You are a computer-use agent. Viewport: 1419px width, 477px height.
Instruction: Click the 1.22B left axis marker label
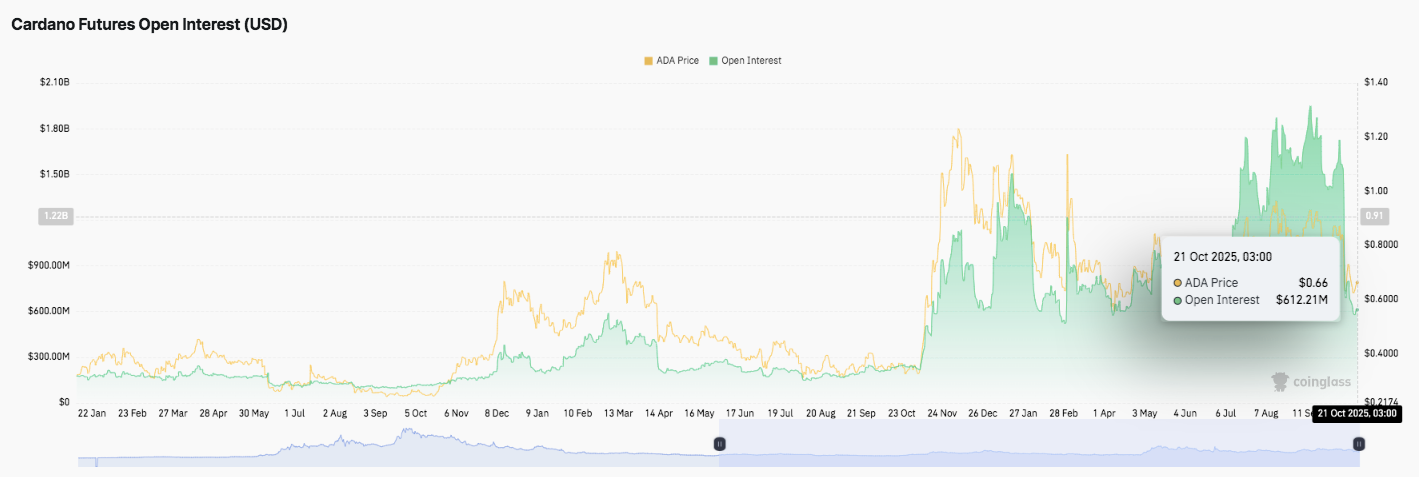(52, 216)
